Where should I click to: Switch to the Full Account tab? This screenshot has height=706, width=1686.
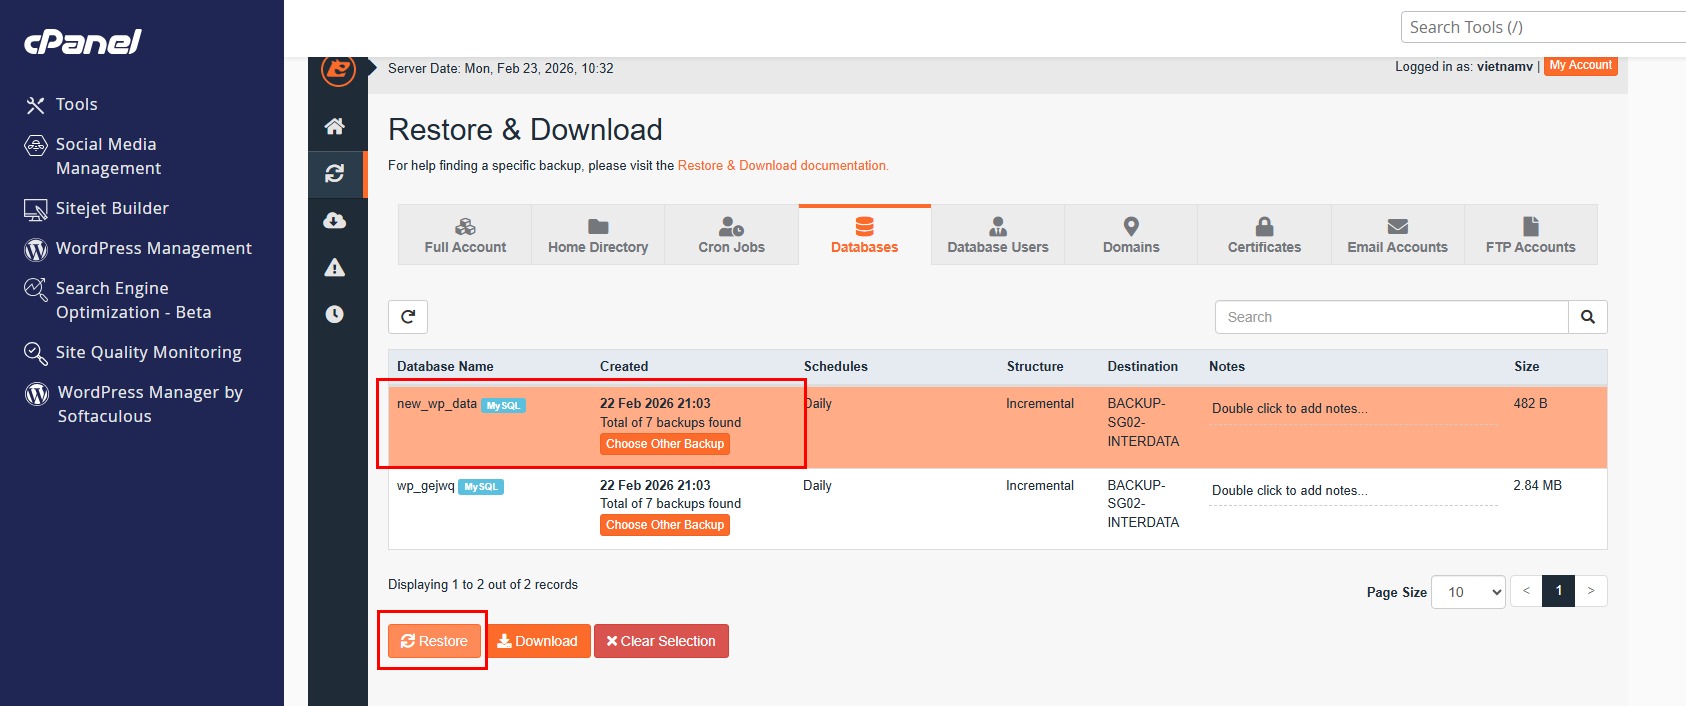pos(465,235)
